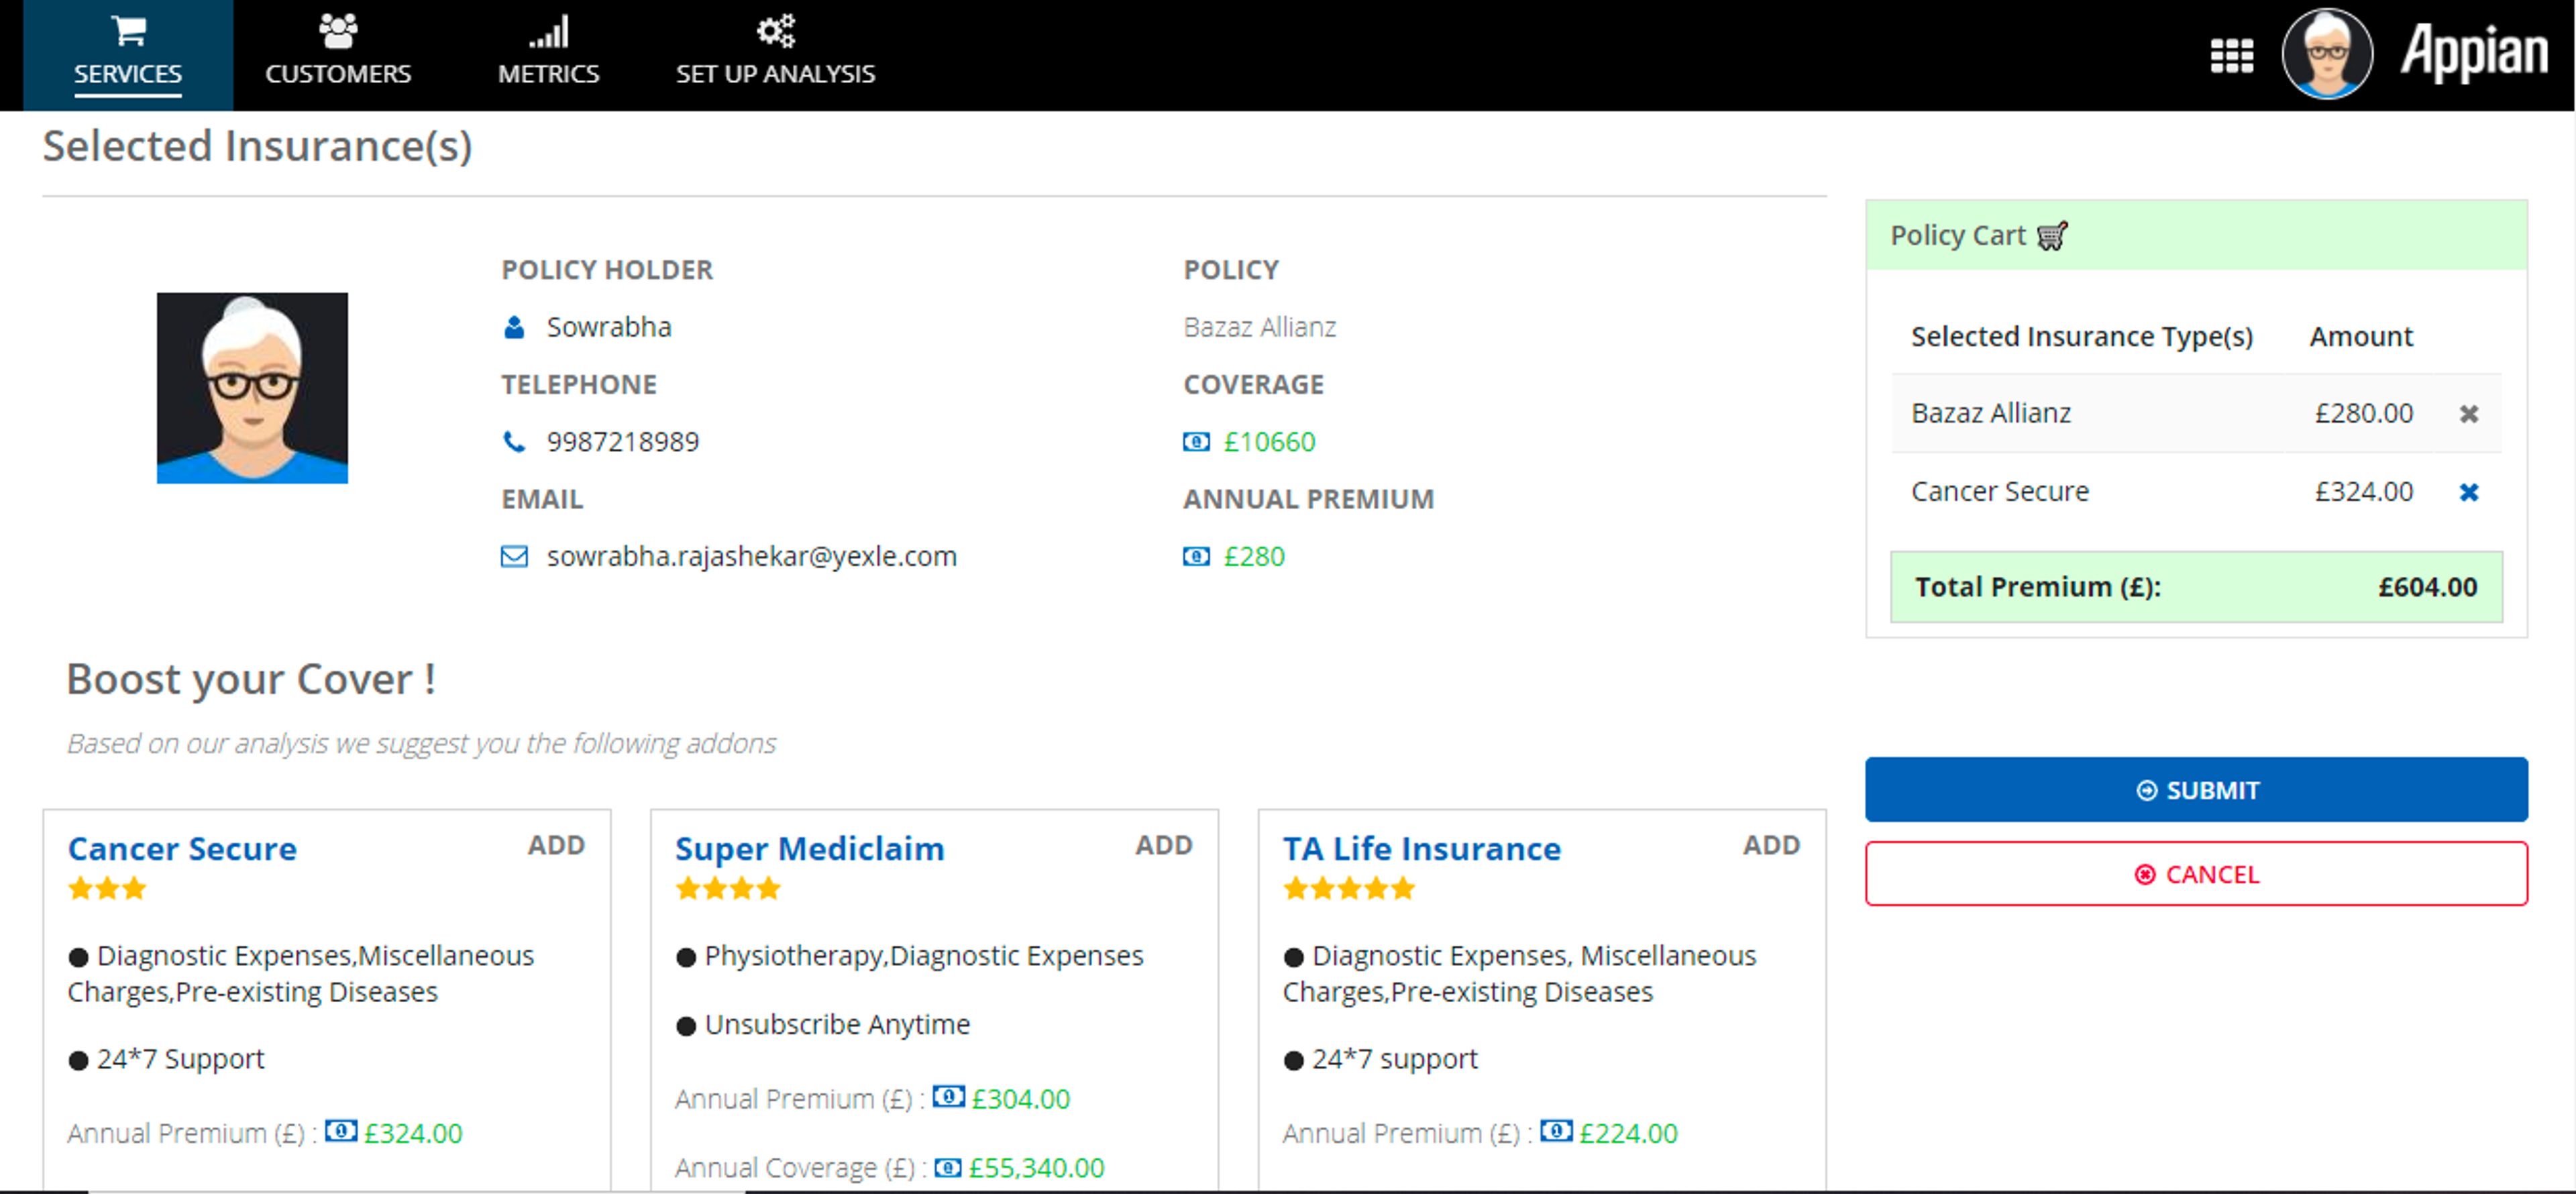Click the Bazaz Allianz row in the cart

[2196, 413]
